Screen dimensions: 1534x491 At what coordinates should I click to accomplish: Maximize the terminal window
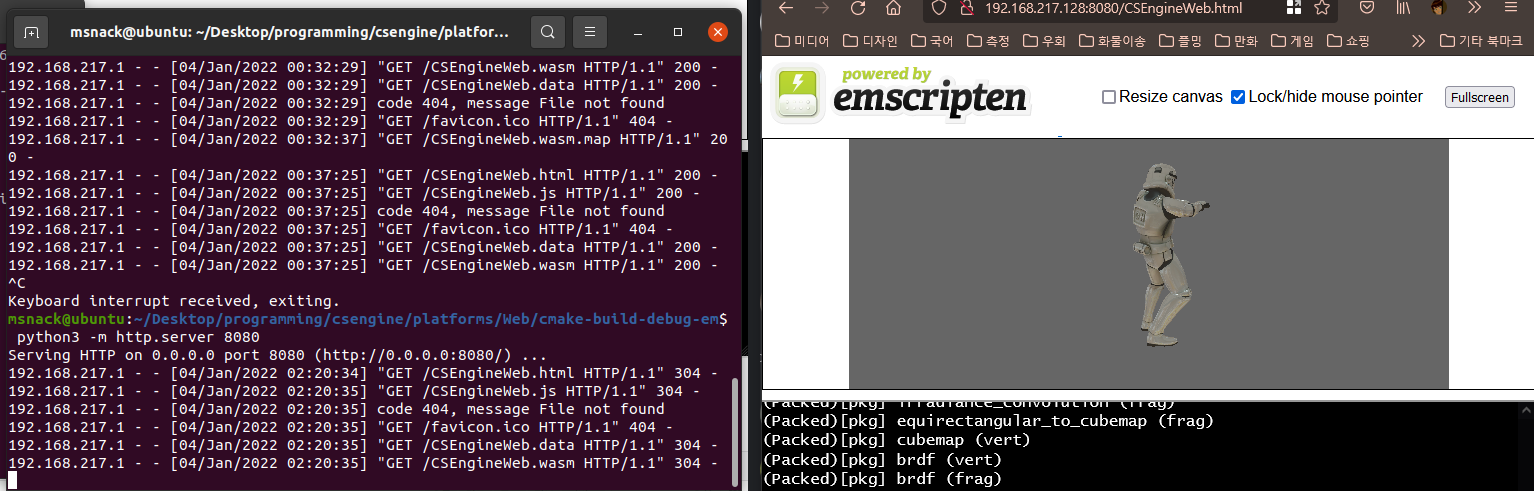678,32
